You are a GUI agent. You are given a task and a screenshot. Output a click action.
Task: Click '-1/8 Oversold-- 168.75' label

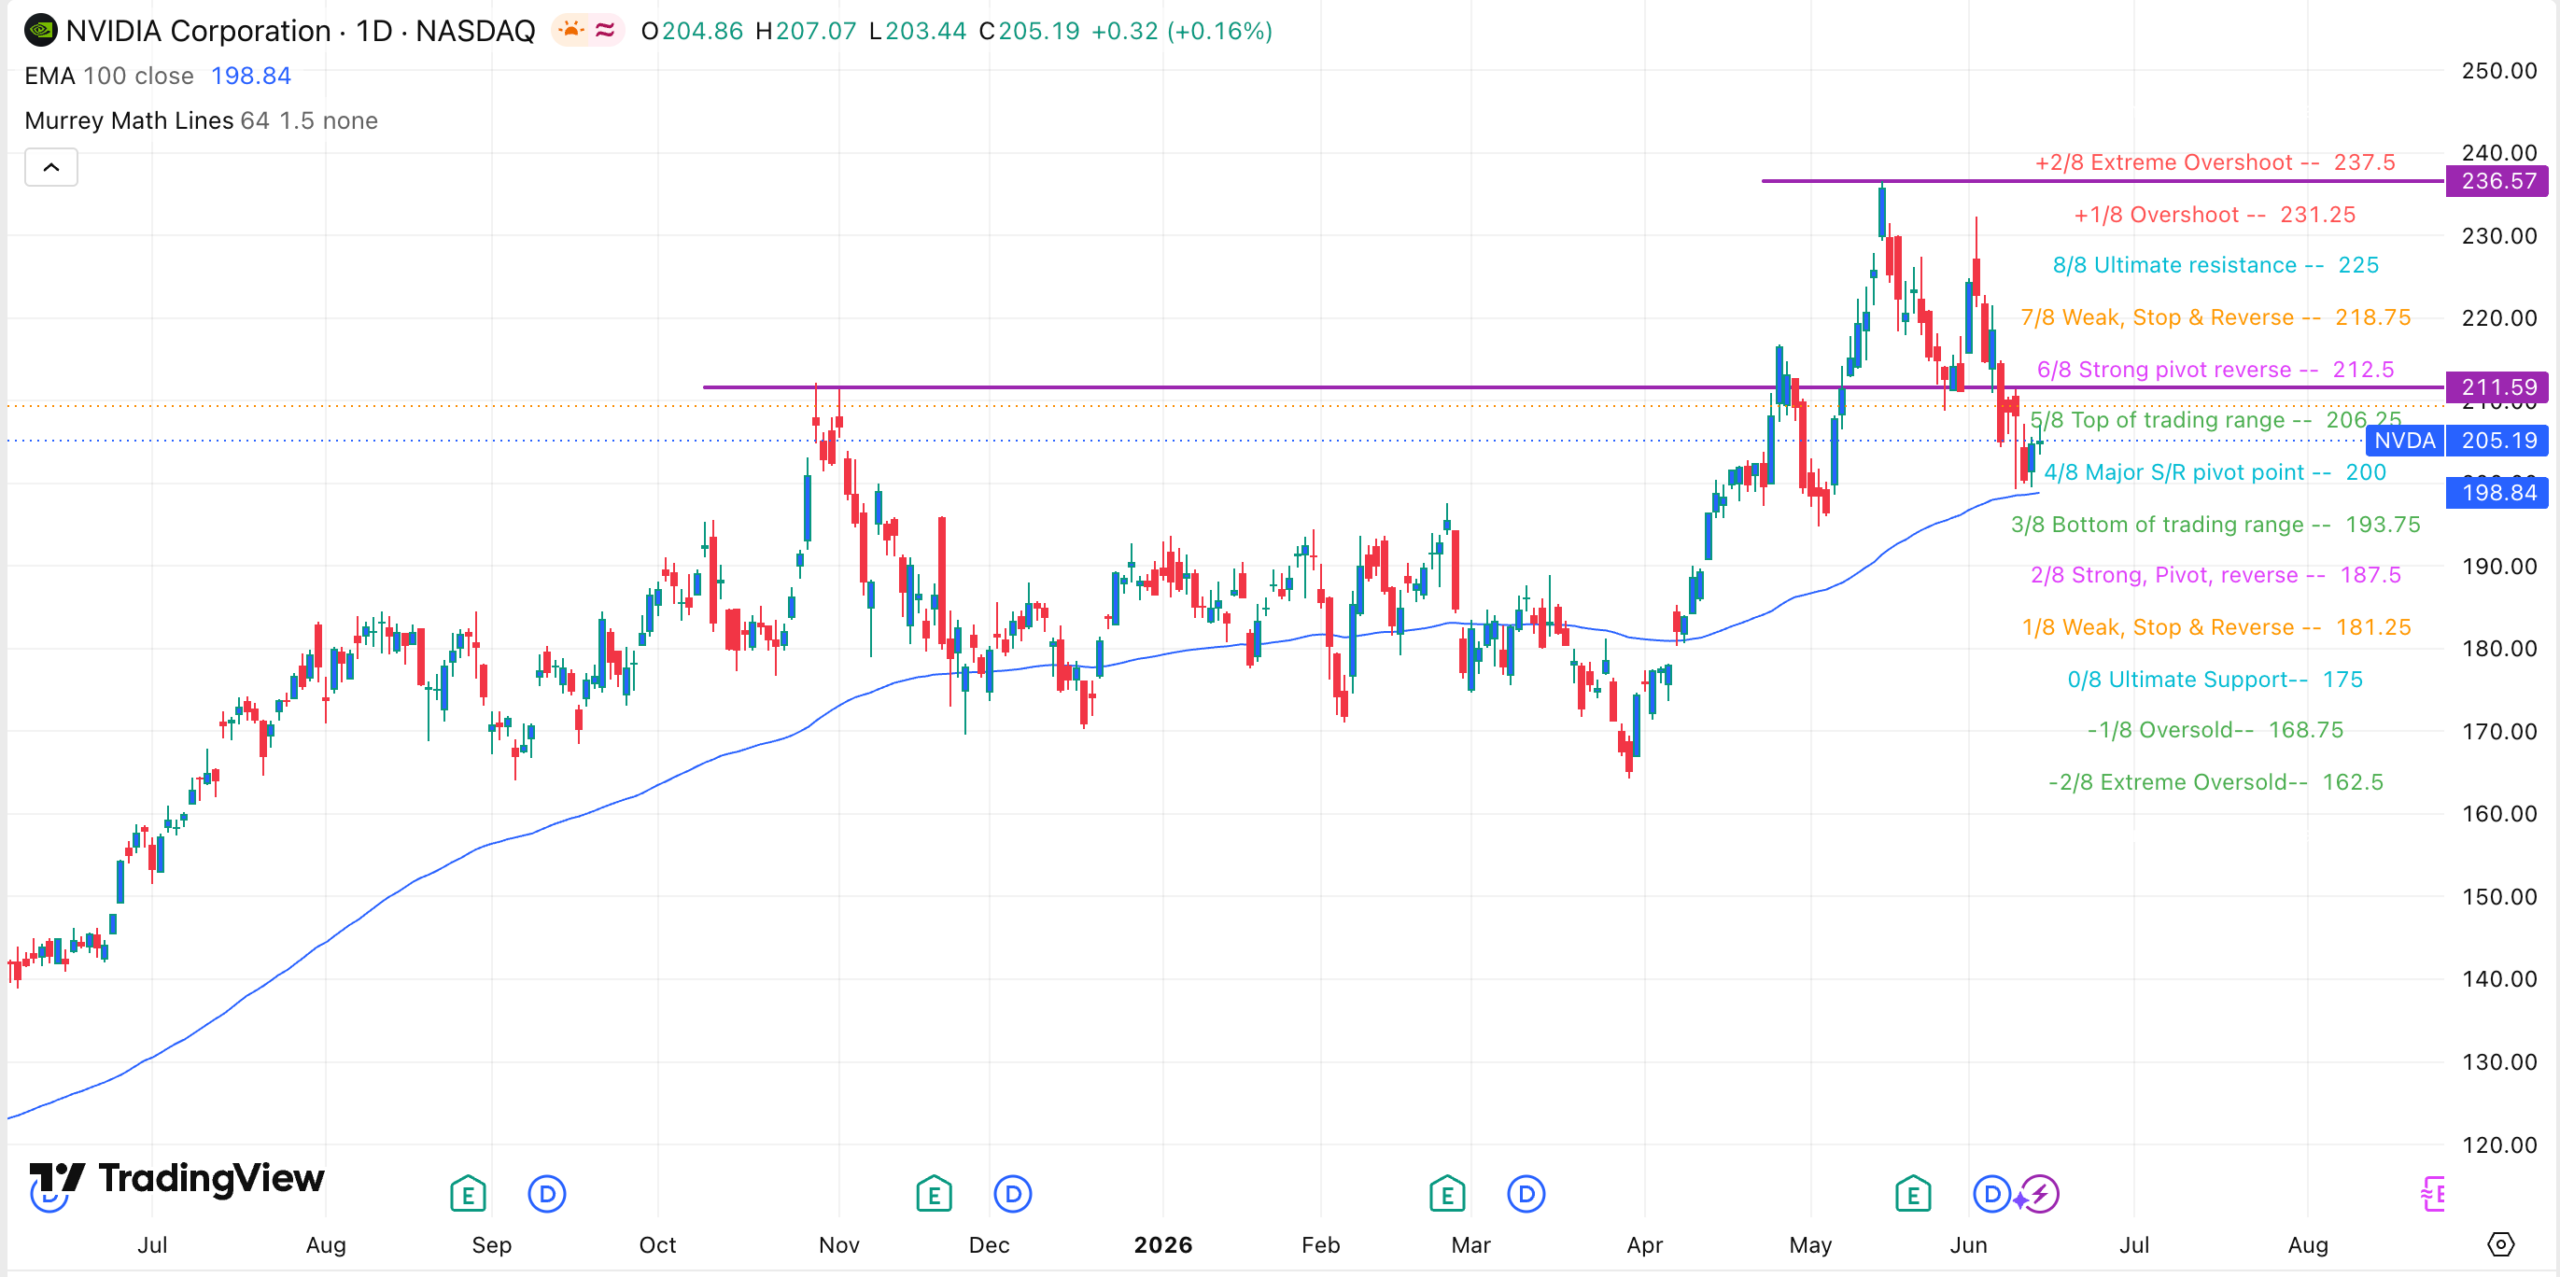point(2215,730)
